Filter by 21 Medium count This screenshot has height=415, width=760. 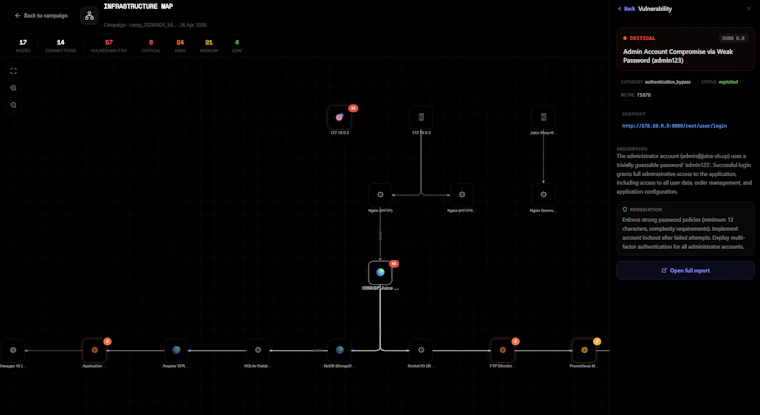[x=209, y=46]
